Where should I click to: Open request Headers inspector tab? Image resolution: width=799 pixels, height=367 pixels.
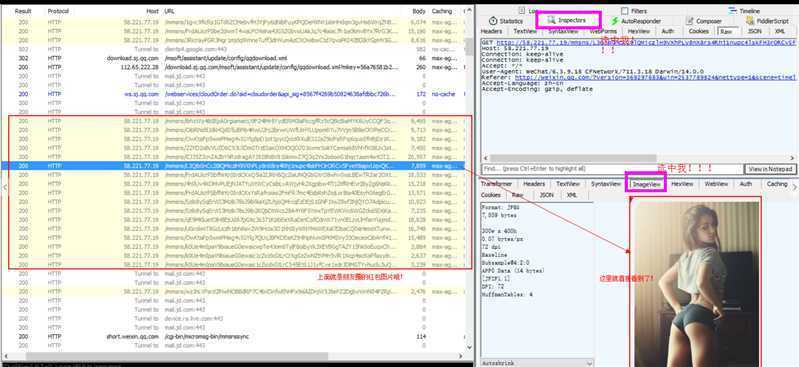[x=491, y=31]
